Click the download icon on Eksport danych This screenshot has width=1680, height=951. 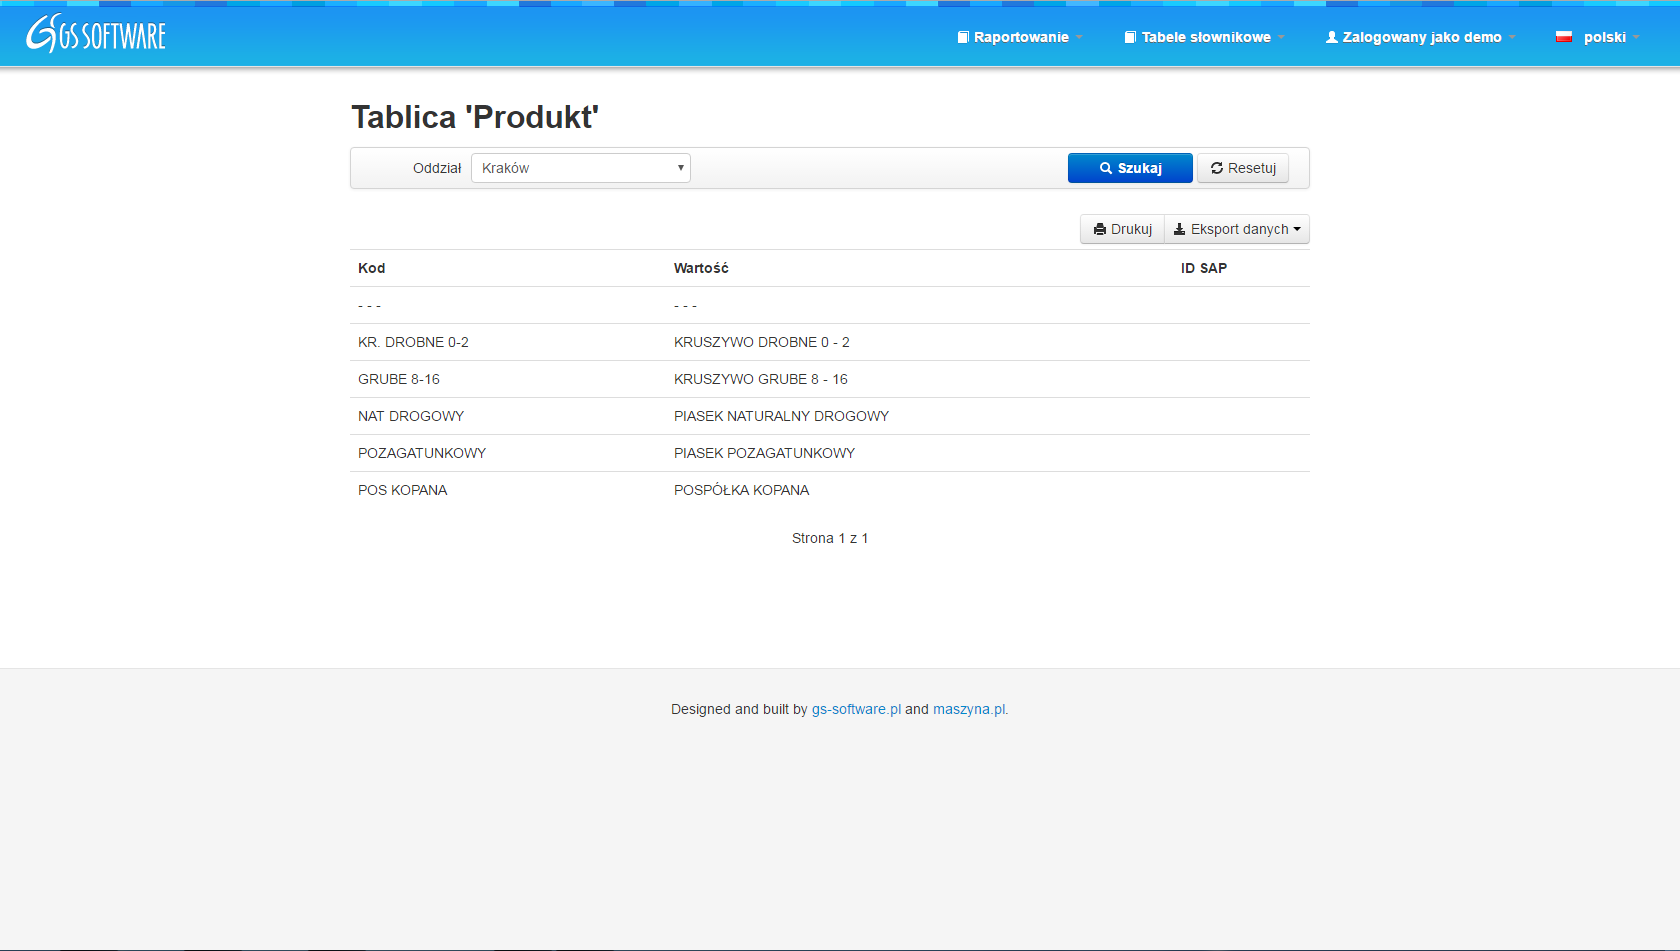(x=1179, y=229)
